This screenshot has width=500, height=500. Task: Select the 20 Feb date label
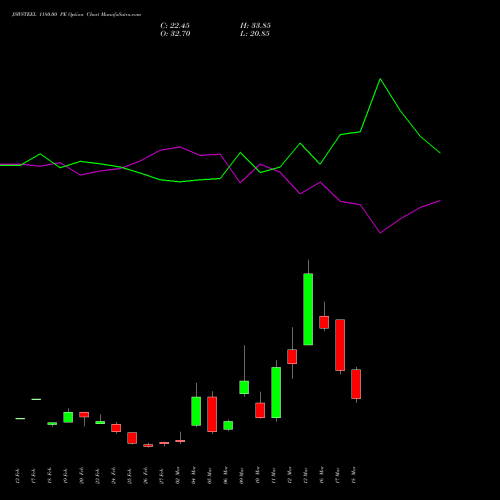(82, 476)
